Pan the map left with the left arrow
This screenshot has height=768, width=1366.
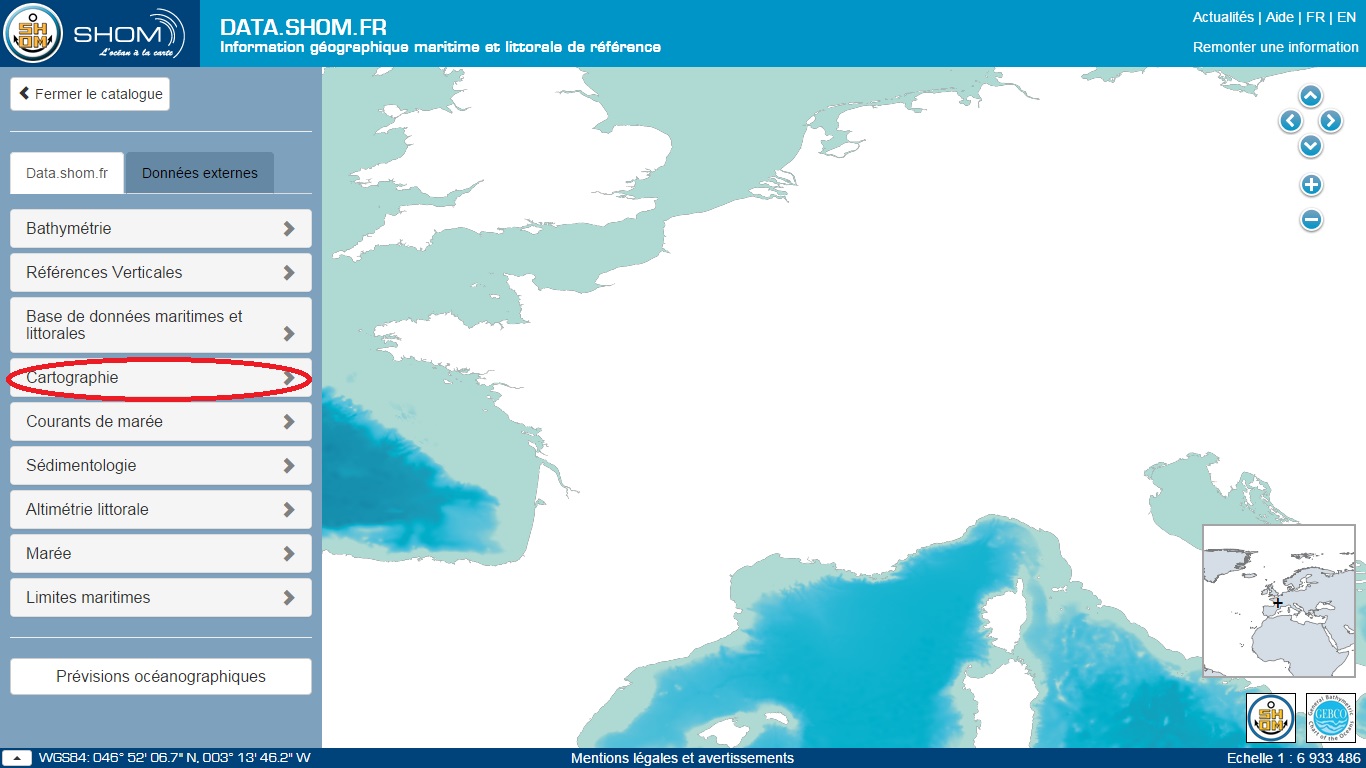click(x=1290, y=121)
